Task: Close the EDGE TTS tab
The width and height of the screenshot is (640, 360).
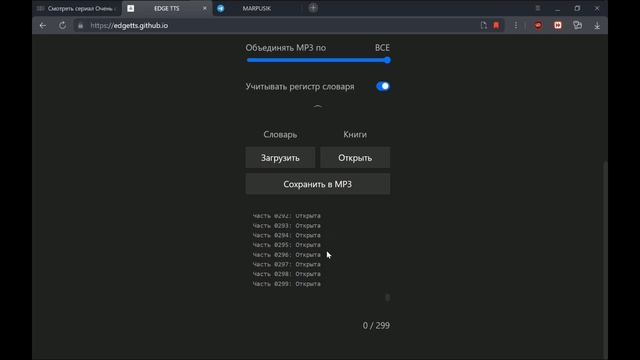Action: point(204,8)
